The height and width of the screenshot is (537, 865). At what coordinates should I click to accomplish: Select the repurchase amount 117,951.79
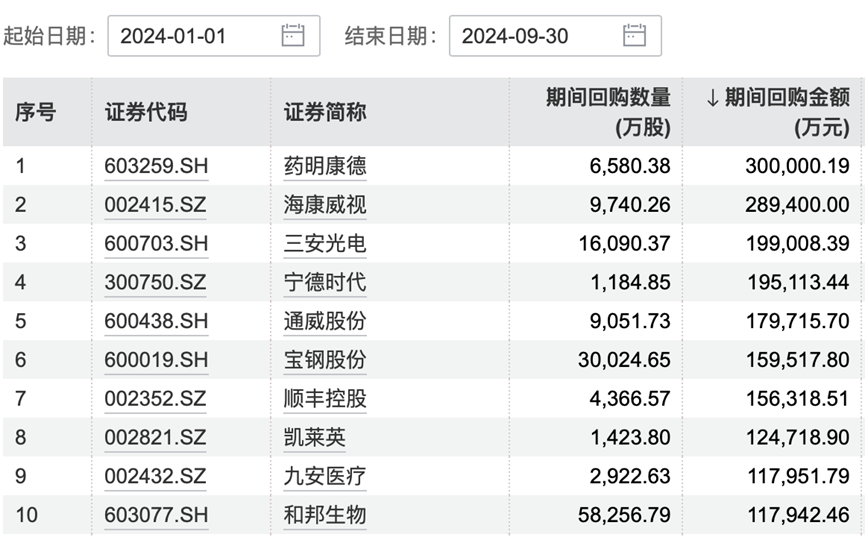[x=798, y=476]
